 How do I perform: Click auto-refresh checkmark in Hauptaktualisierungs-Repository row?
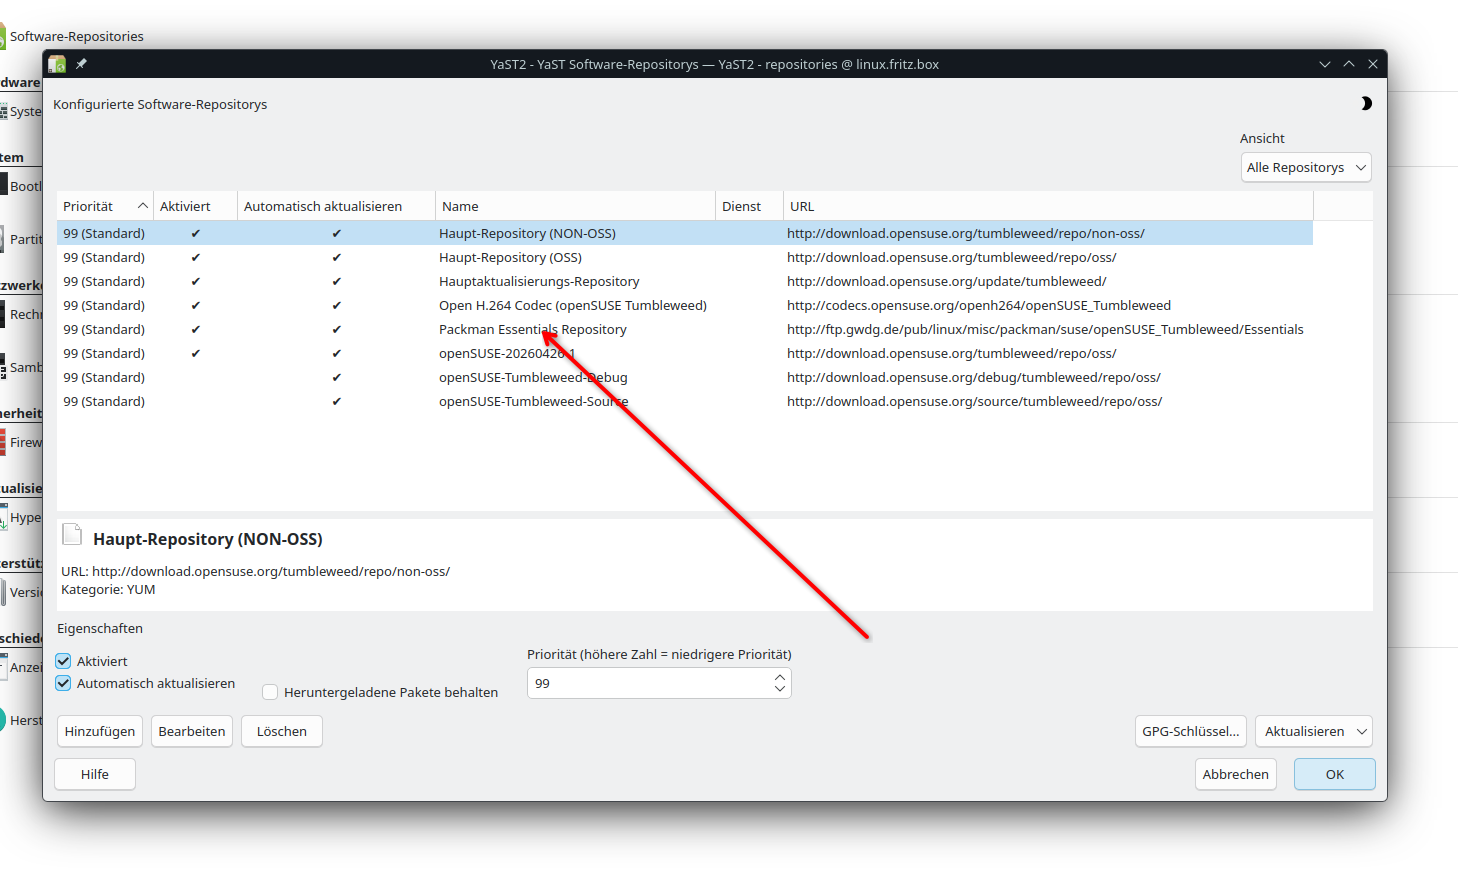coord(337,281)
